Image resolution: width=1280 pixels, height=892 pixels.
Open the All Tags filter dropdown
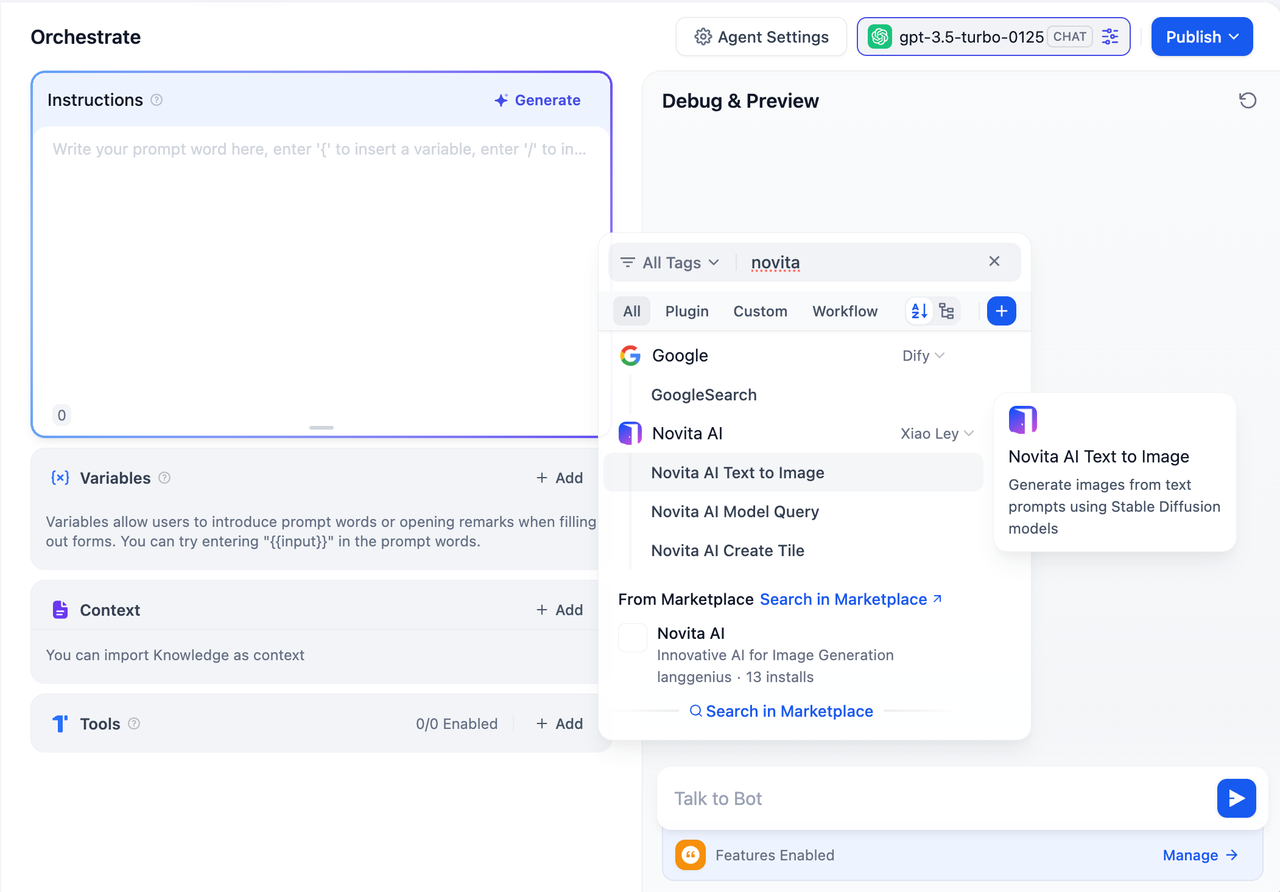tap(670, 262)
